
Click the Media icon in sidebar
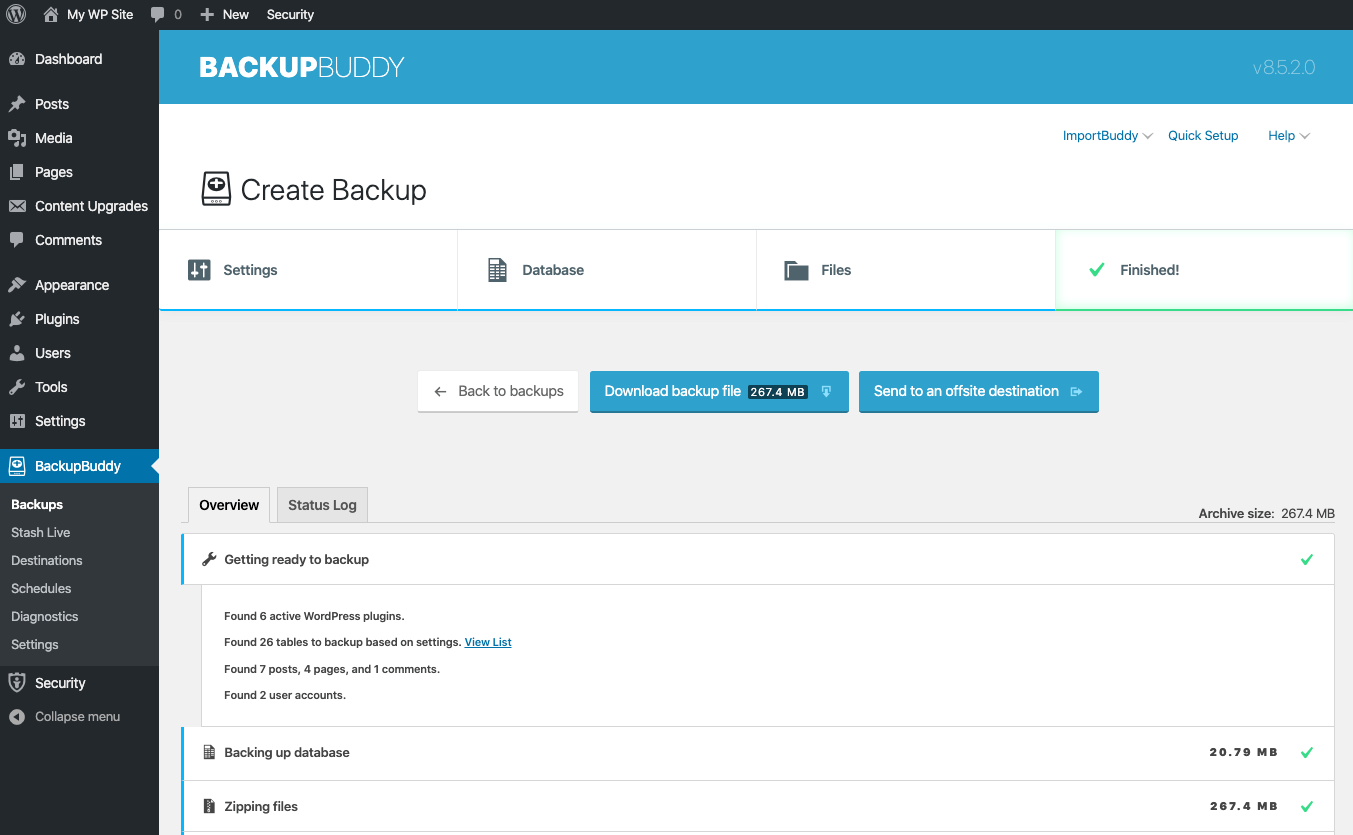coord(17,138)
